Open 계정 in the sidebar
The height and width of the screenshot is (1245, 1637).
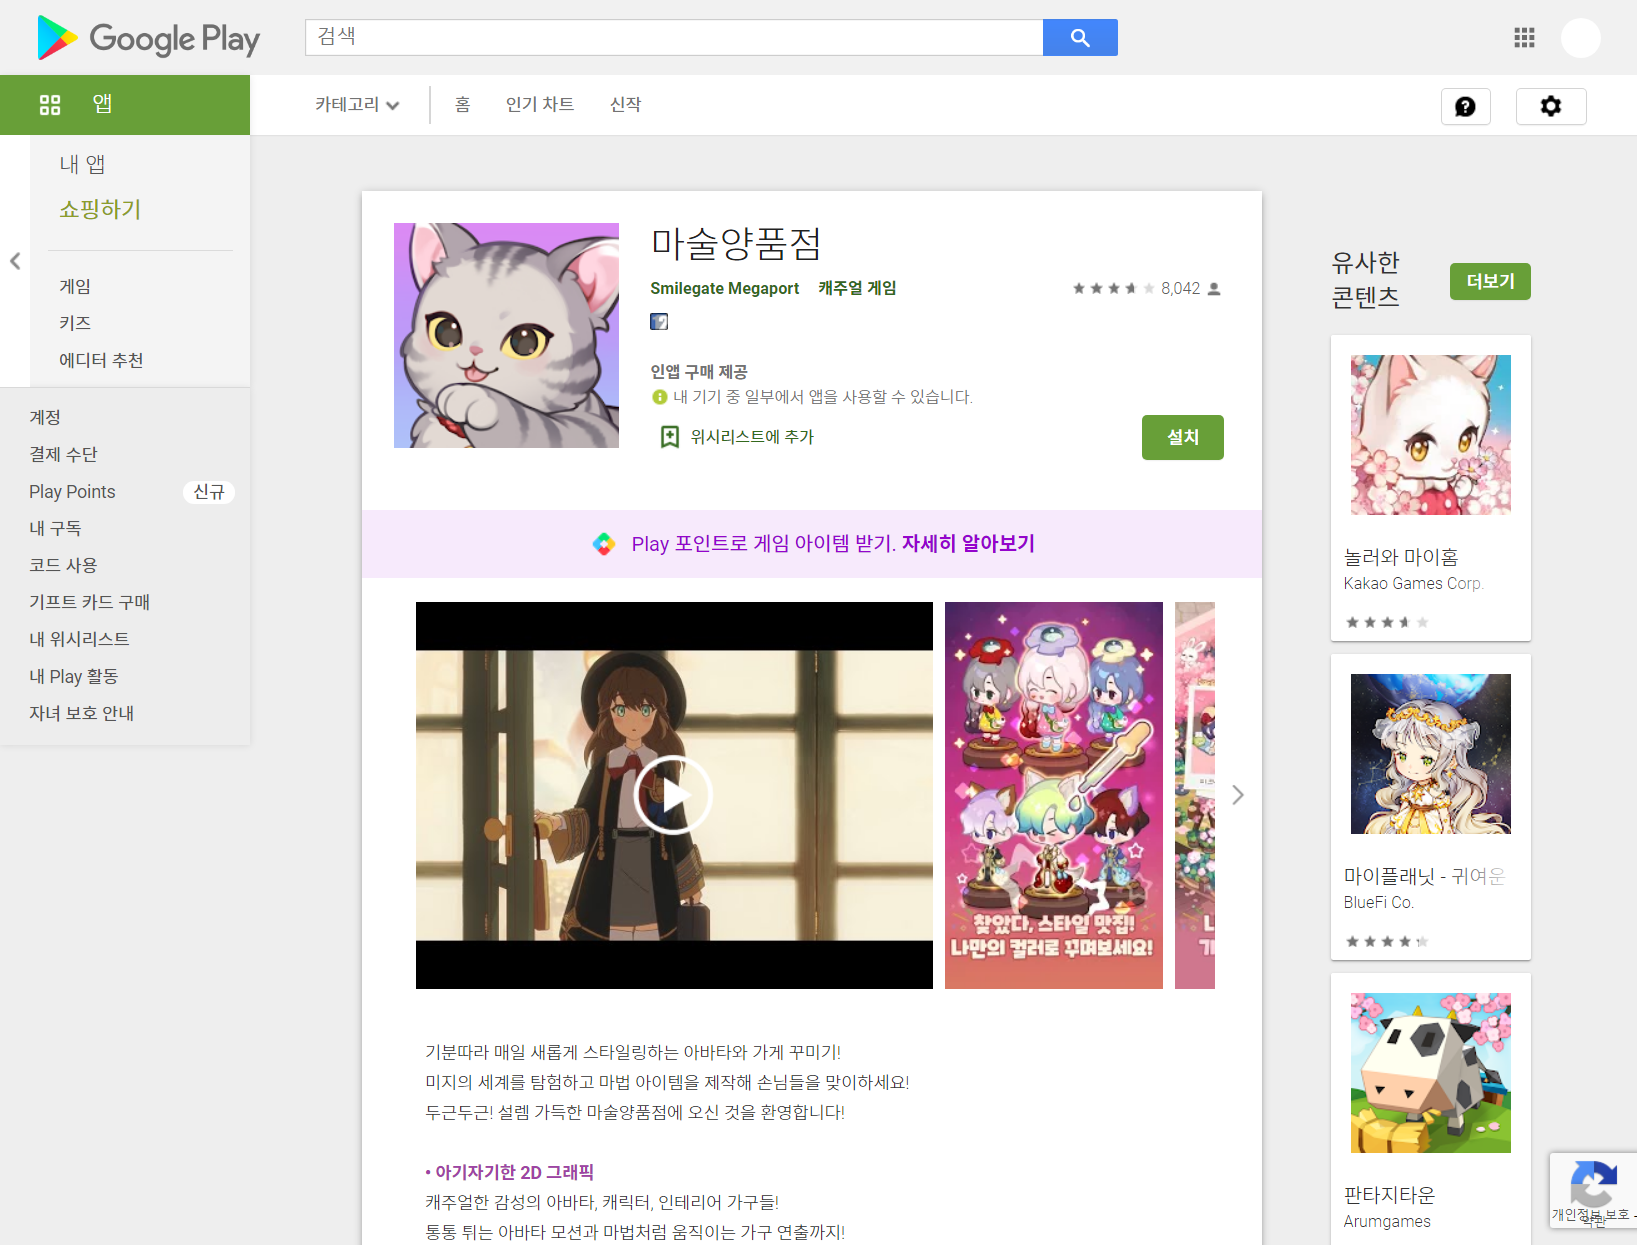tap(45, 417)
